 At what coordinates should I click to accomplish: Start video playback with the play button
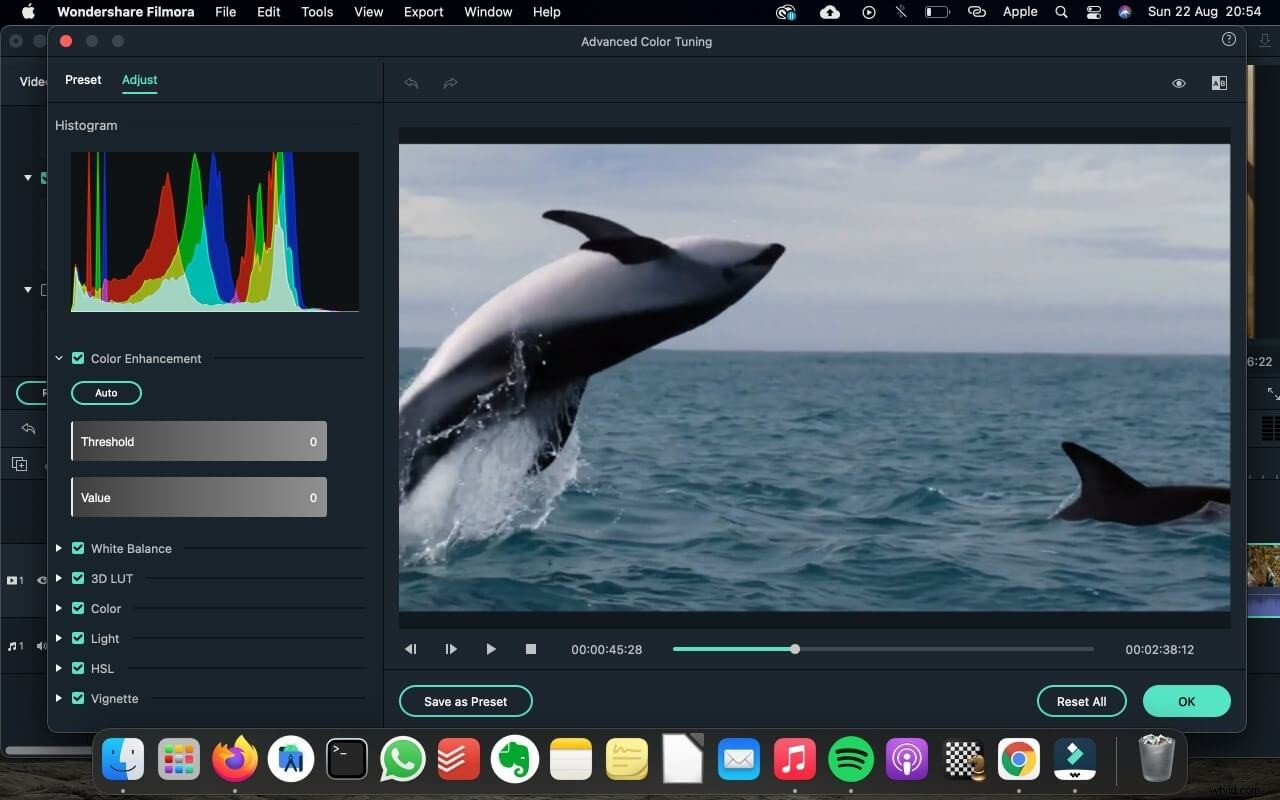tap(491, 649)
